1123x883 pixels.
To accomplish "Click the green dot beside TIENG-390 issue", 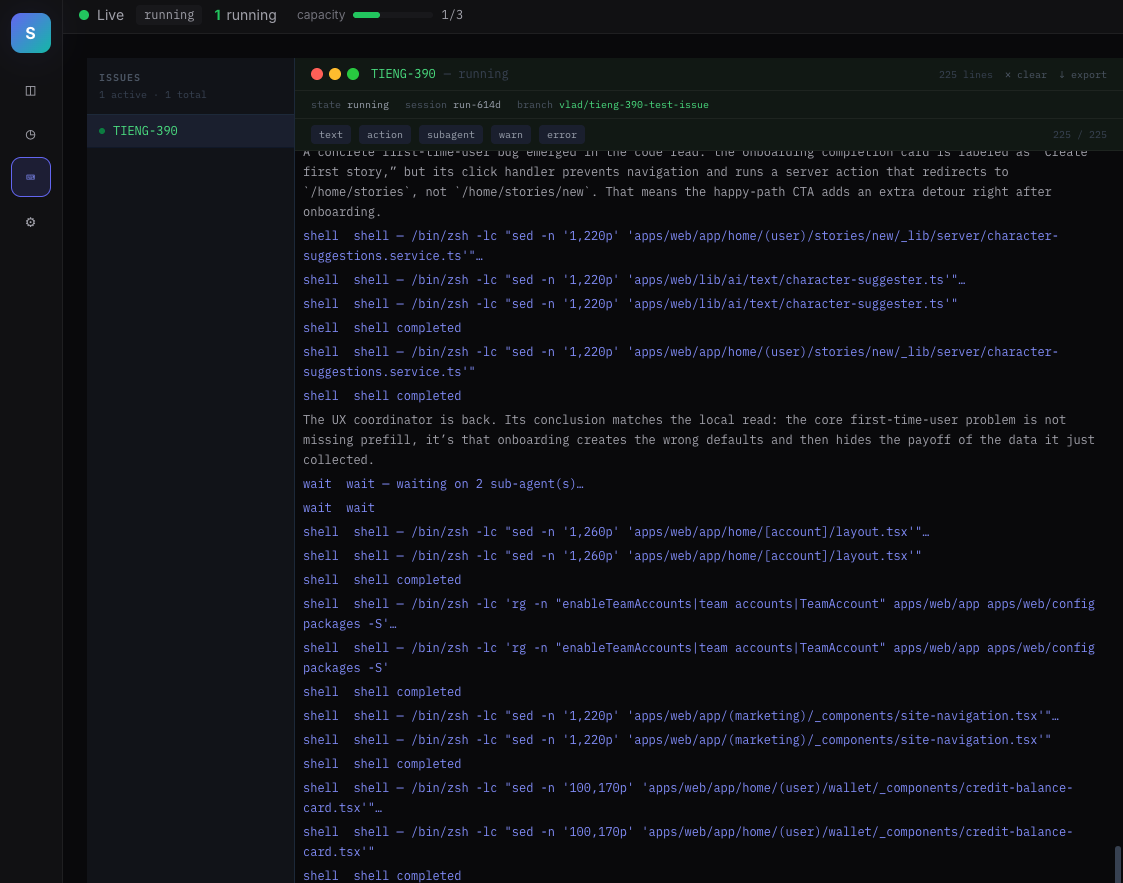I will pos(100,130).
